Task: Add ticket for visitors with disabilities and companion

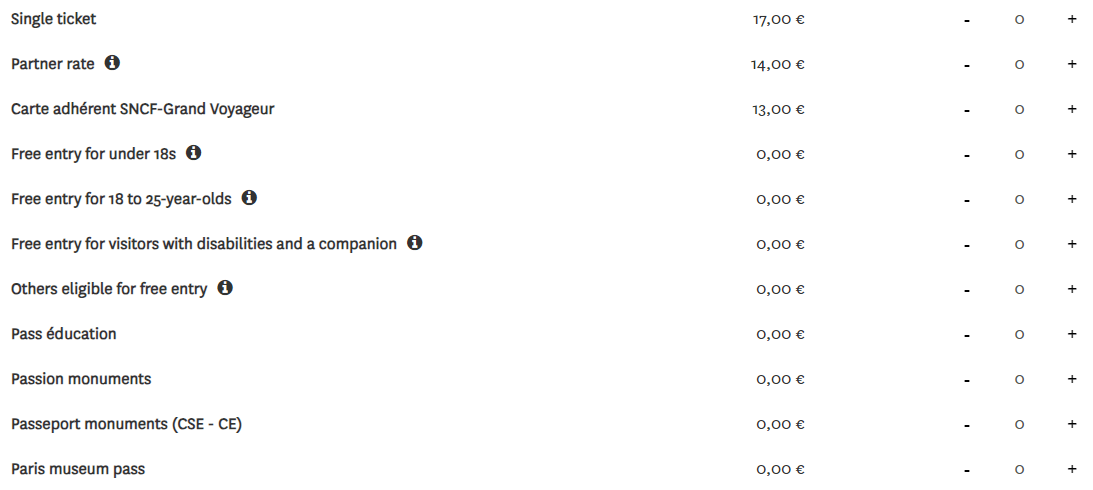Action: (1072, 244)
